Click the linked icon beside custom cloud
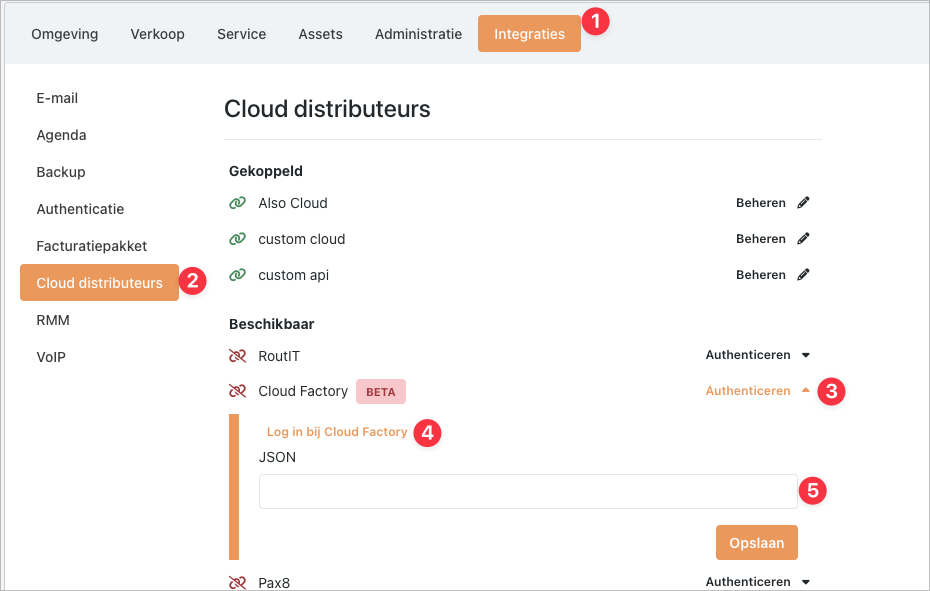 pos(237,239)
